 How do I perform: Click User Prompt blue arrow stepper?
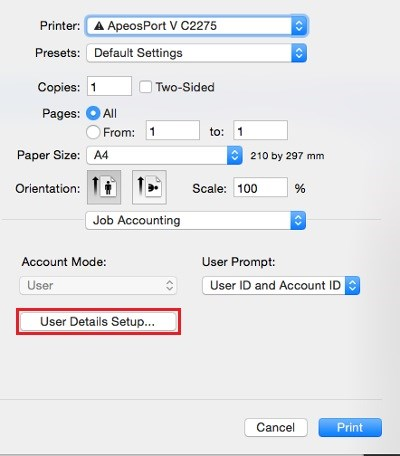[x=352, y=285]
